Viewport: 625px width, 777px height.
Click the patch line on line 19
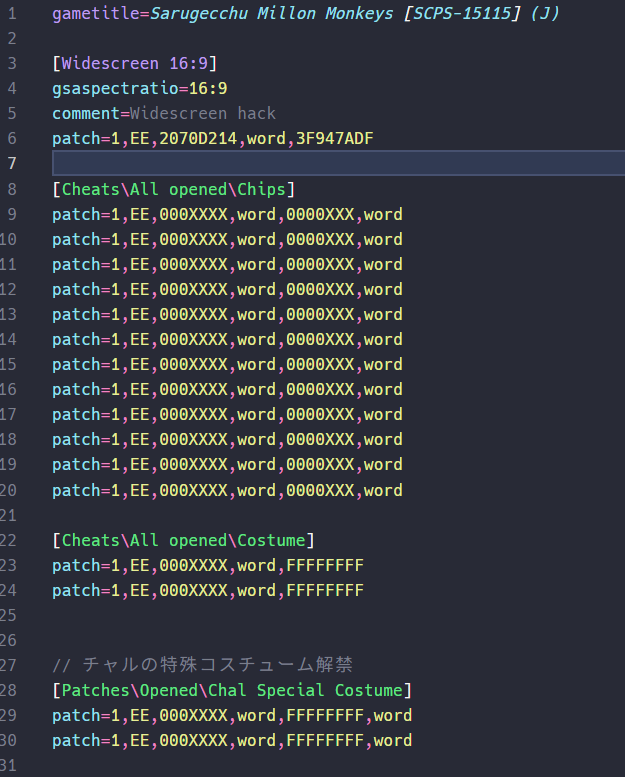(227, 465)
